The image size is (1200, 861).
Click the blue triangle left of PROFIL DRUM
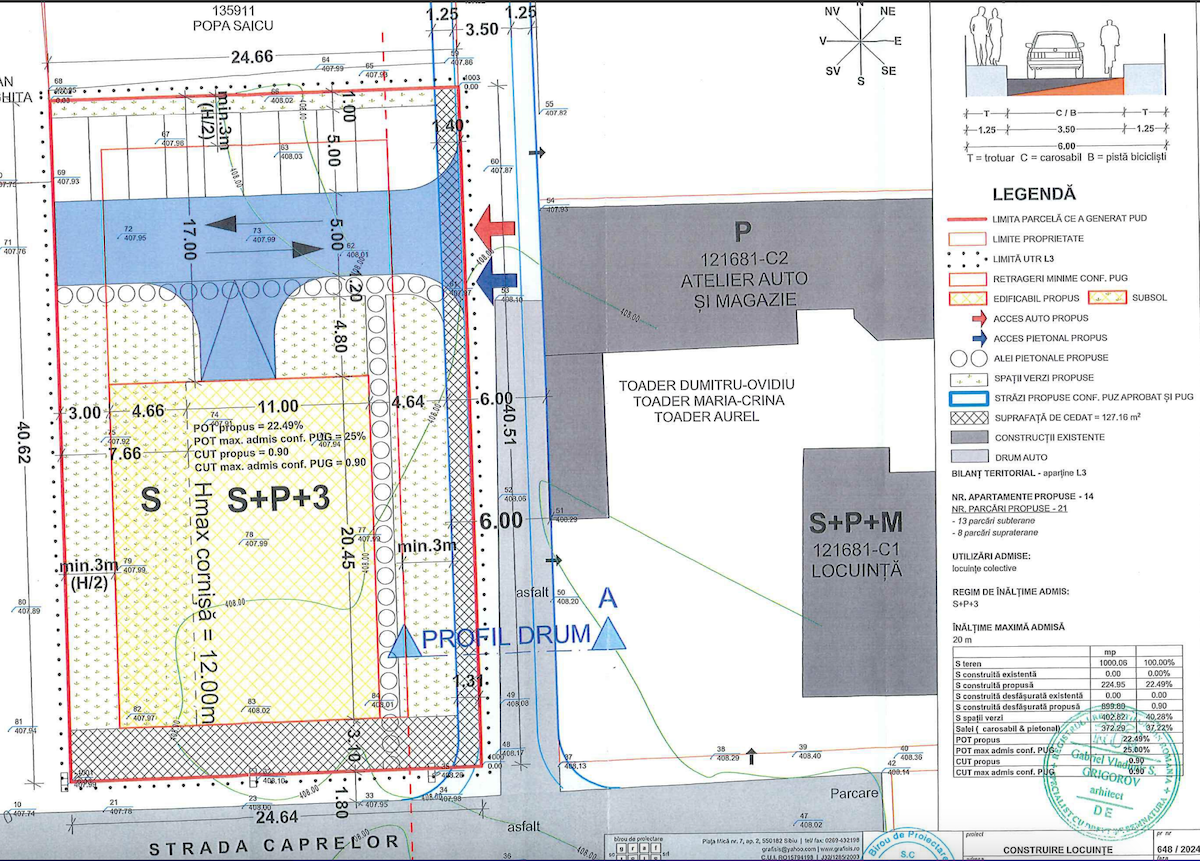click(x=404, y=639)
